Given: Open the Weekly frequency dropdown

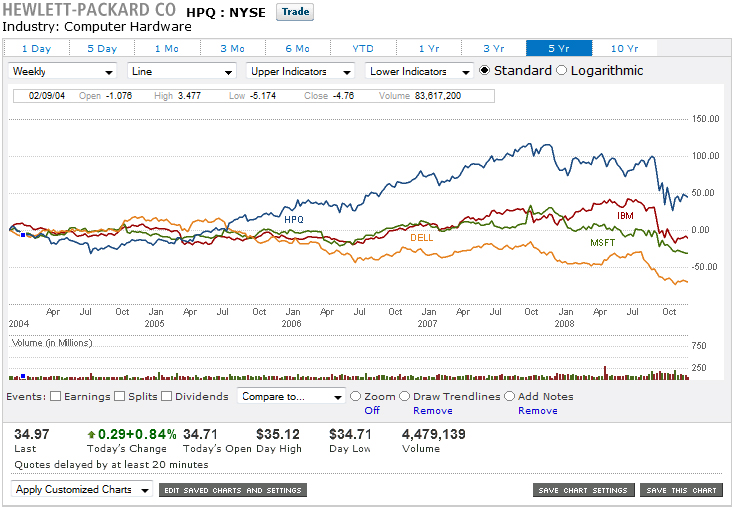Looking at the screenshot, I should click(x=62, y=71).
